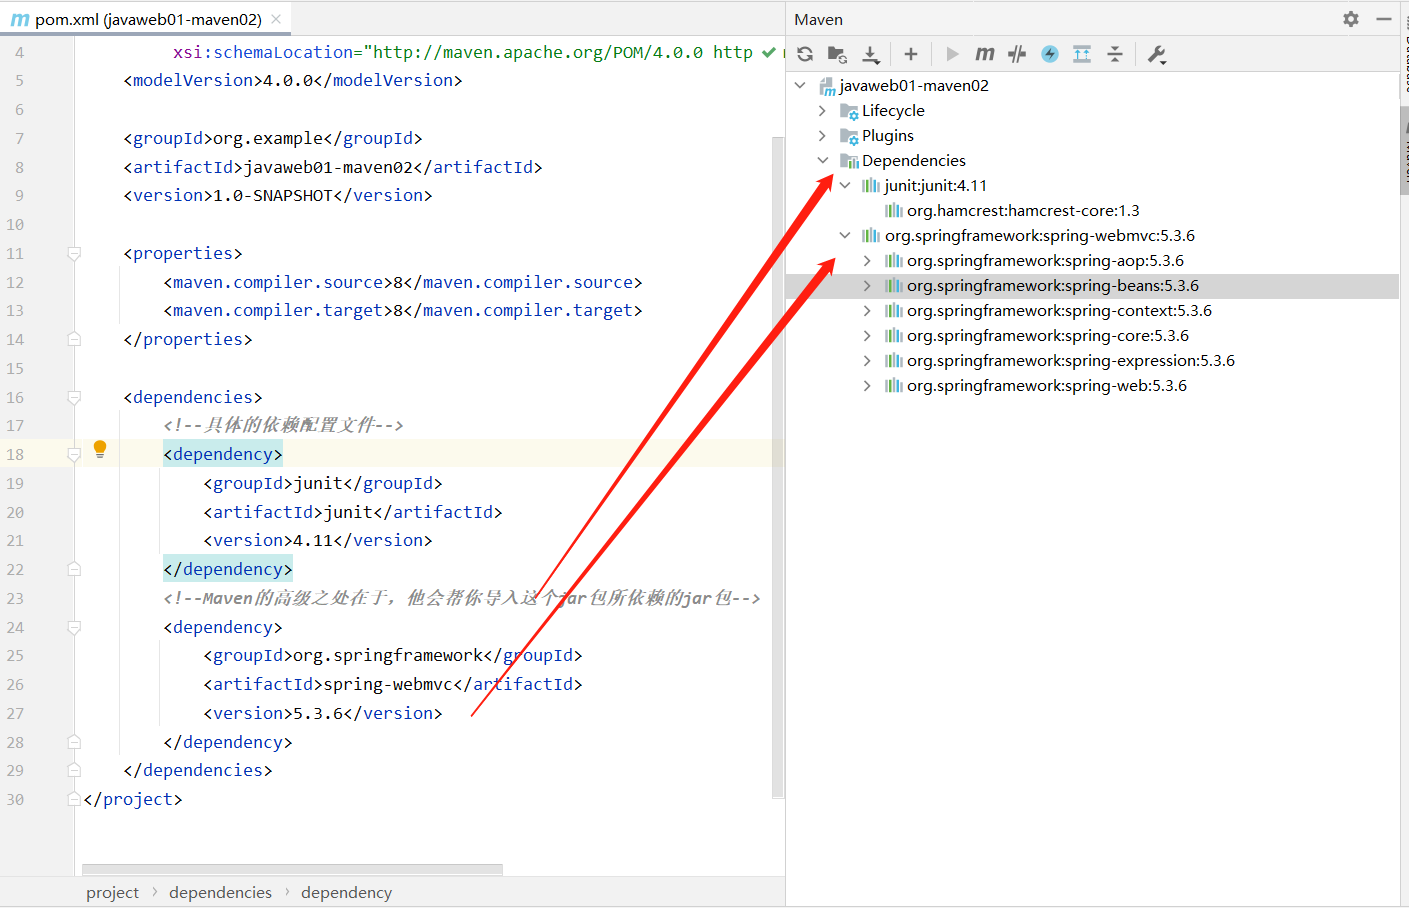This screenshot has height=908, width=1409.
Task: Reload all Maven projects
Action: click(x=805, y=54)
